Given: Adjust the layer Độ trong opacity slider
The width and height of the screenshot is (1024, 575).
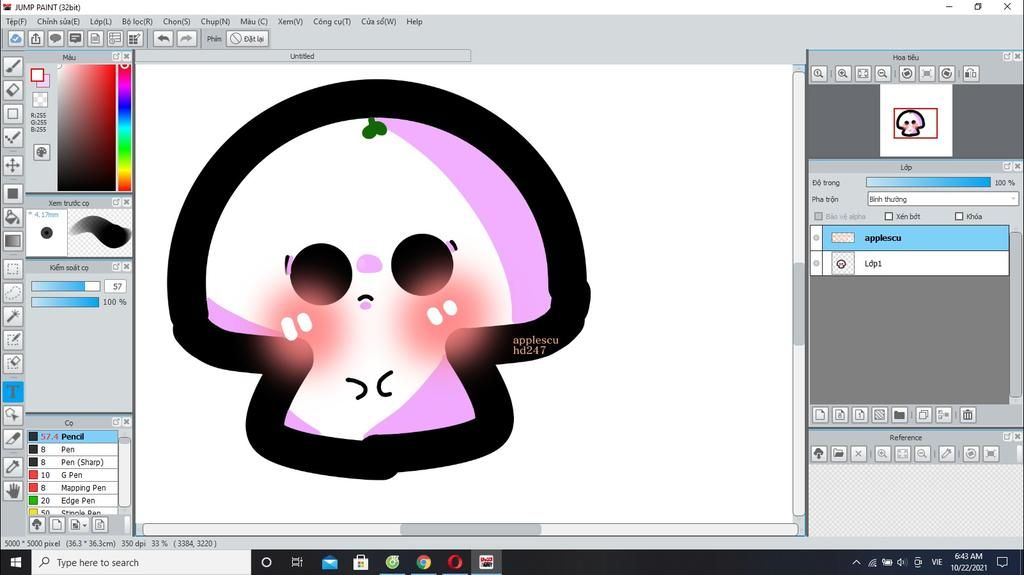Looking at the screenshot, I should (x=928, y=182).
